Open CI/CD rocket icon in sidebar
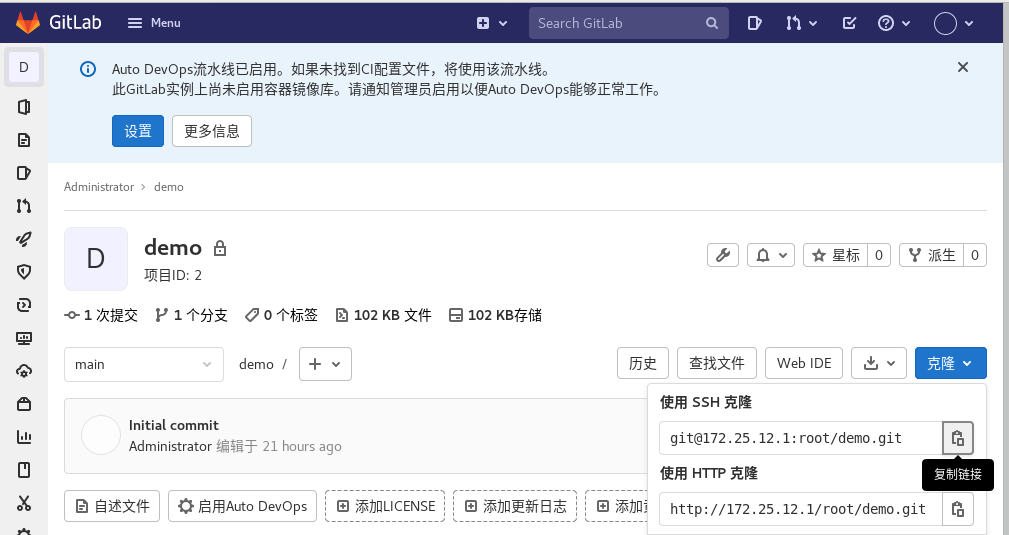 pyautogui.click(x=24, y=239)
